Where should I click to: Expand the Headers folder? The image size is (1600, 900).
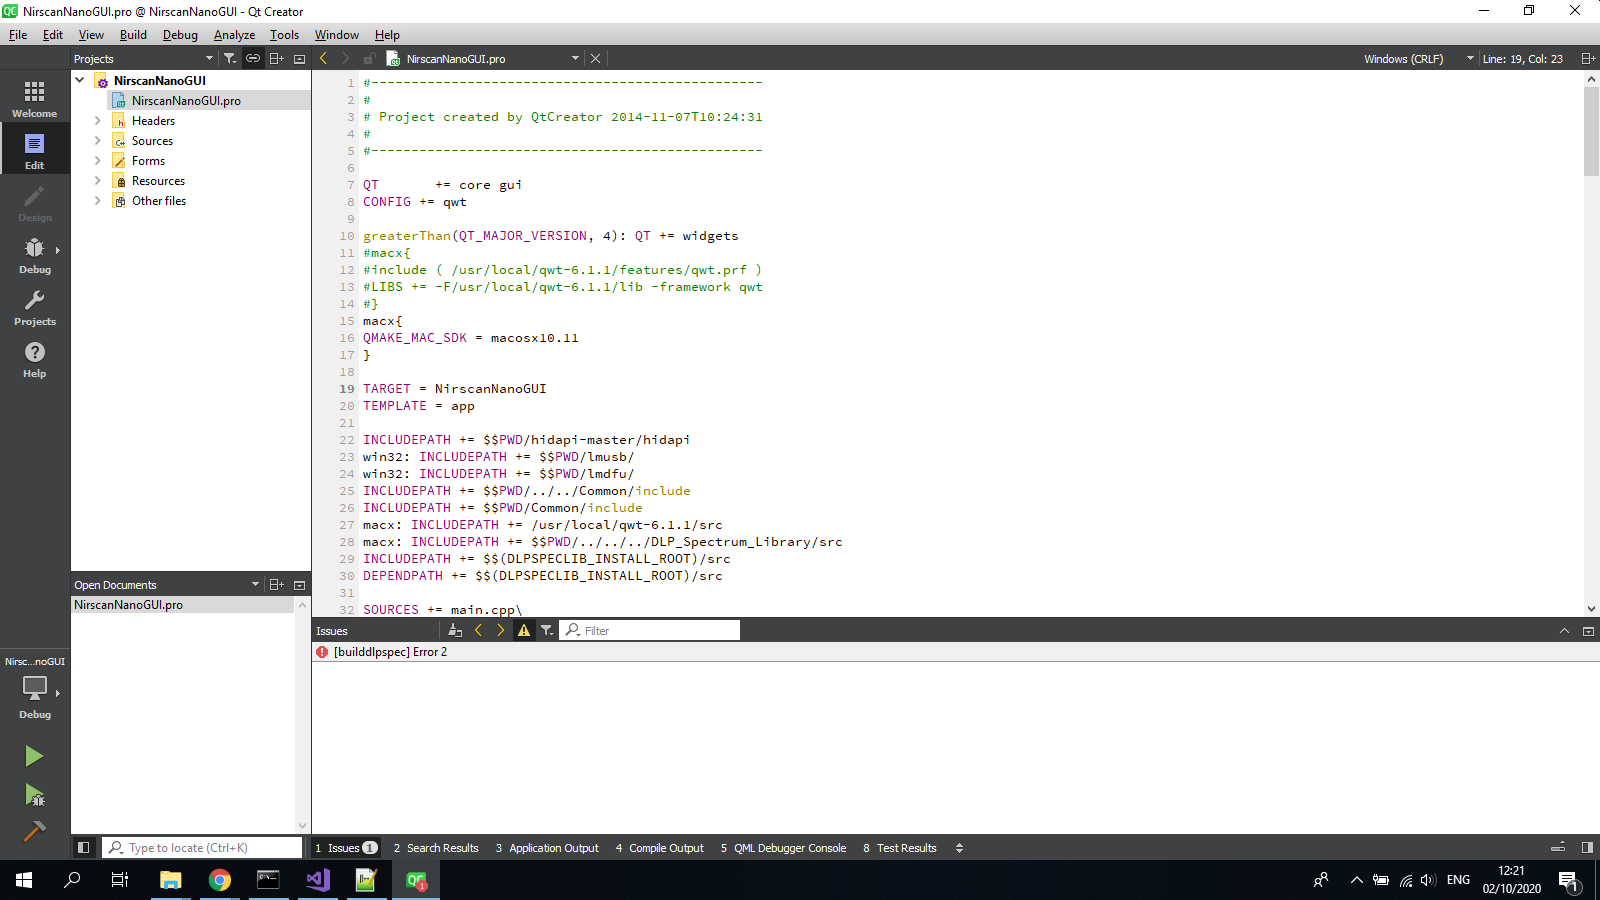pyautogui.click(x=97, y=120)
